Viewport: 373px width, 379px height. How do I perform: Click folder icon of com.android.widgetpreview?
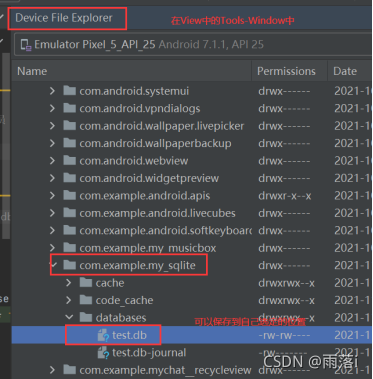coord(69,178)
